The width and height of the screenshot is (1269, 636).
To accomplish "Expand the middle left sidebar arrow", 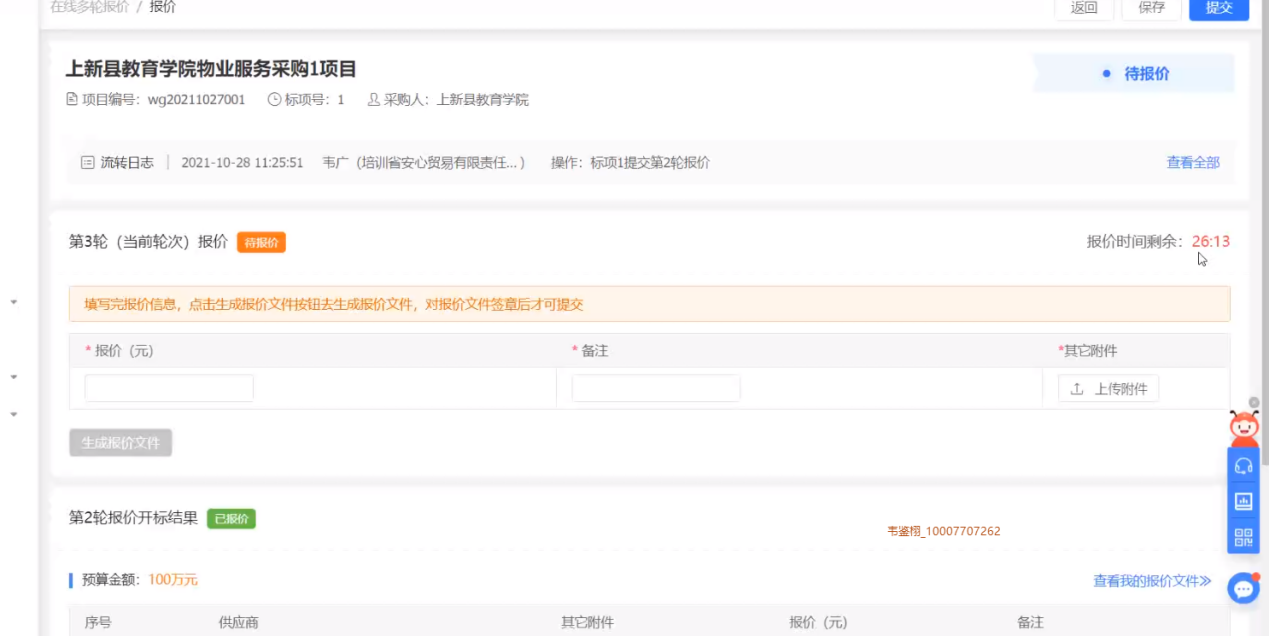I will 14,377.
